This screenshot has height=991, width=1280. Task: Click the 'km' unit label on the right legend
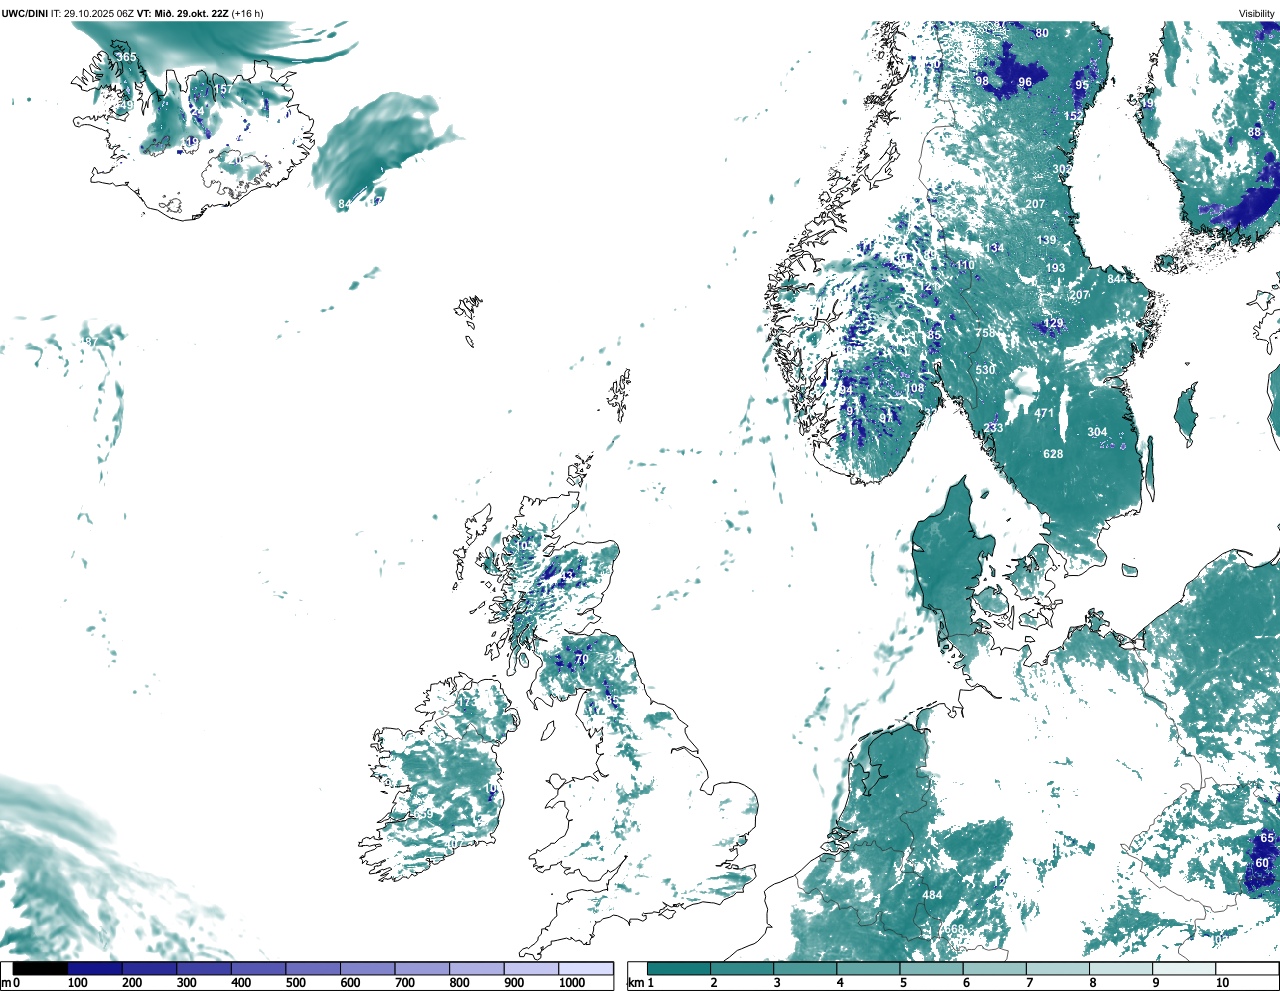635,983
